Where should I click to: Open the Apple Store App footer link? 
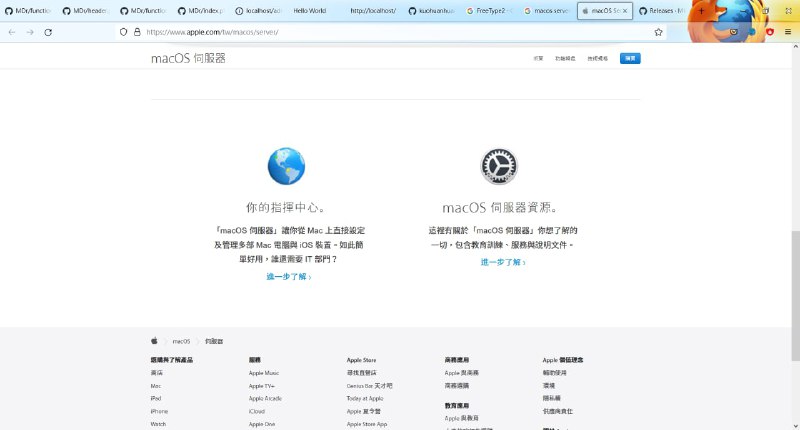(x=367, y=424)
